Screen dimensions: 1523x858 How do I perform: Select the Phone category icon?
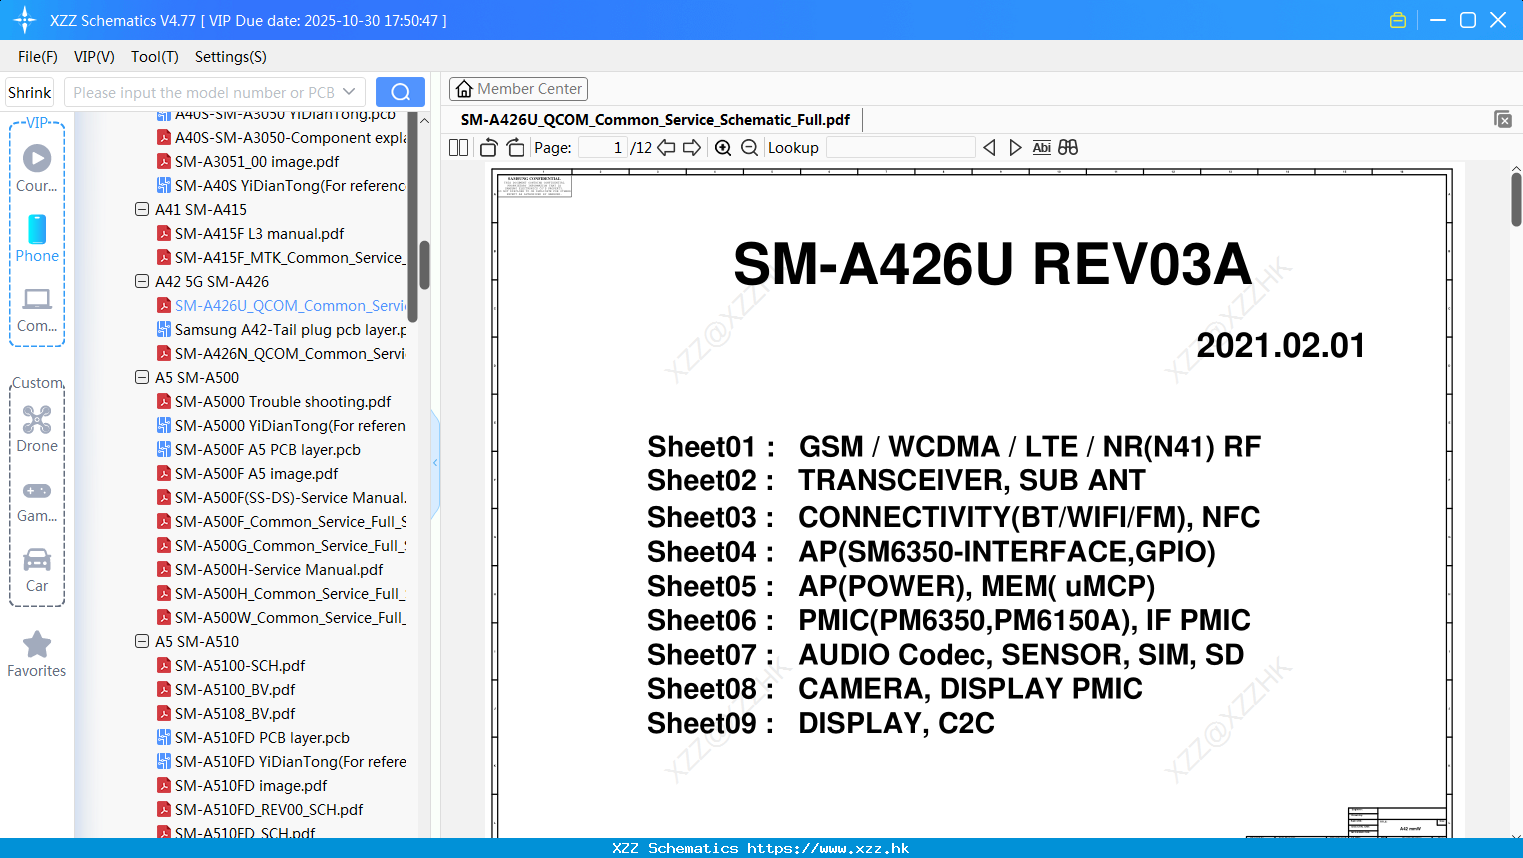click(x=37, y=229)
